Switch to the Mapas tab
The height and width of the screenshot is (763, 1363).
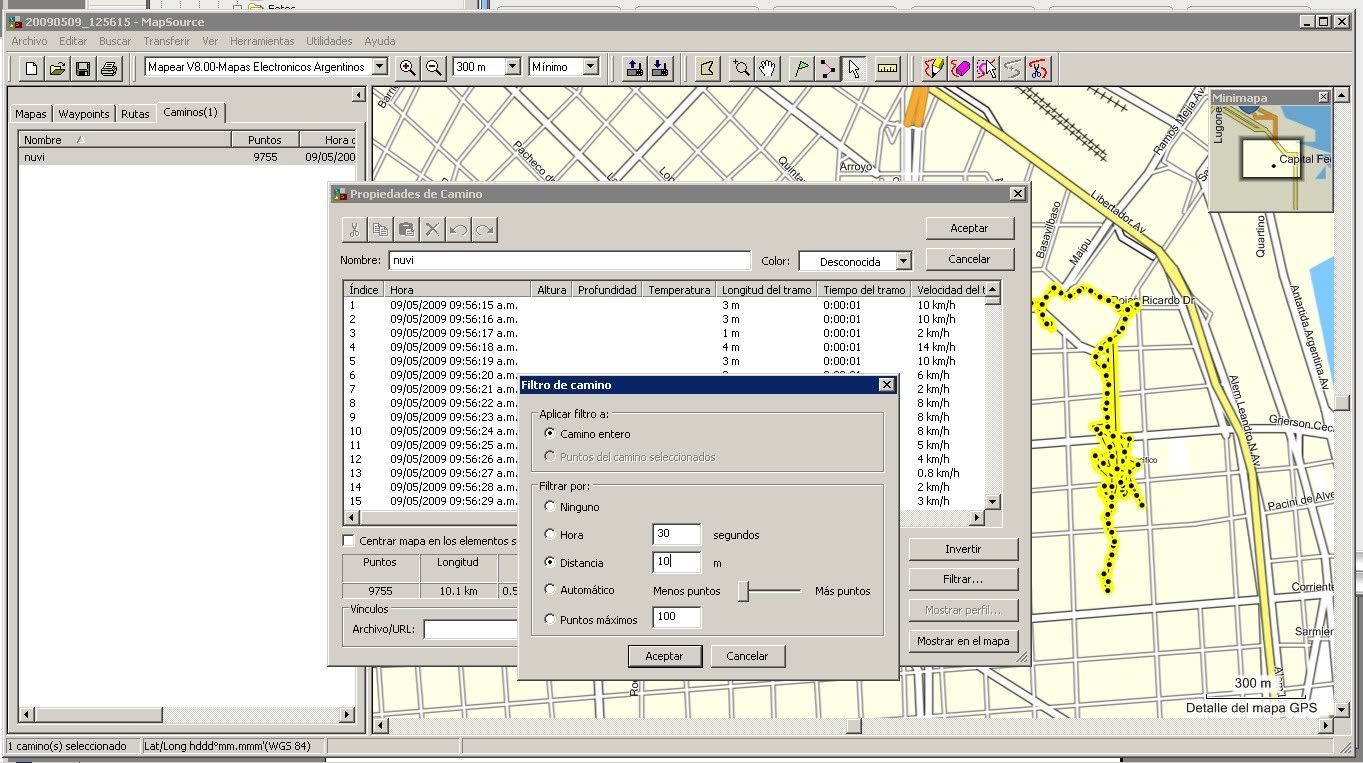31,114
